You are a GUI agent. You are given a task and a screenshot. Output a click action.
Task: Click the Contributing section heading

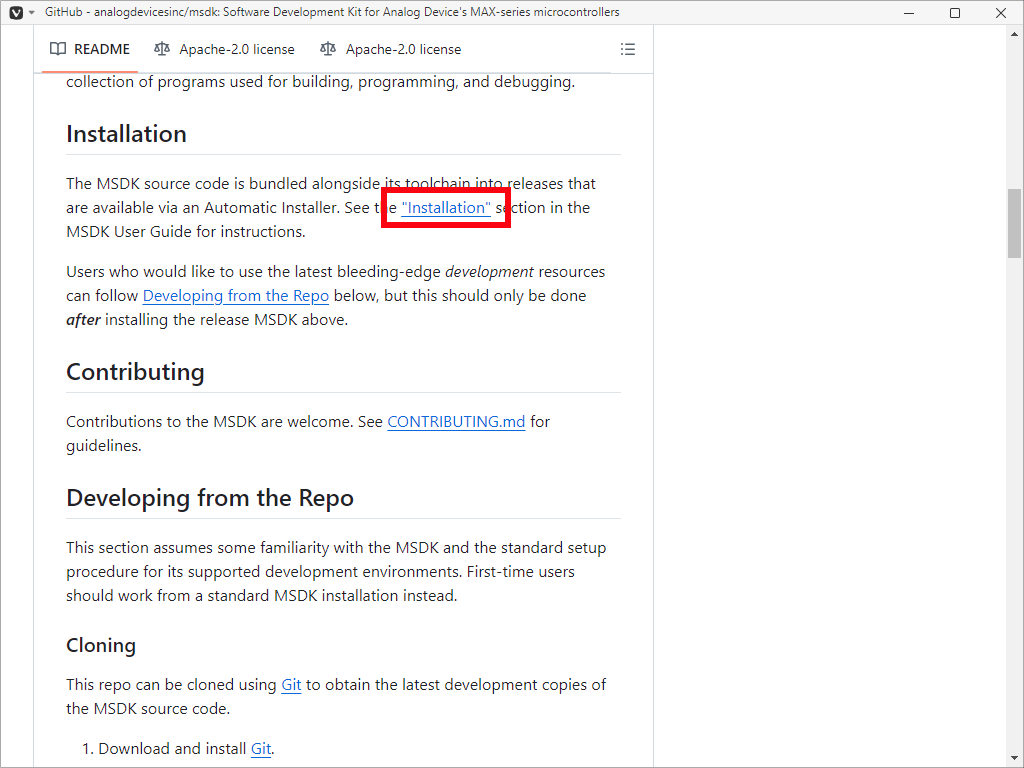point(135,372)
